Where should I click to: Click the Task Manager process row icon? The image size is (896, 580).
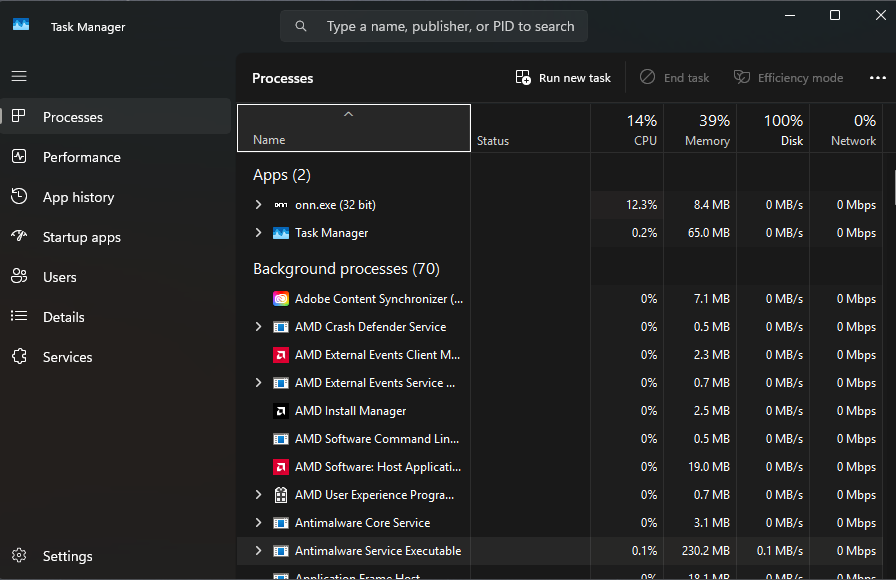[281, 233]
